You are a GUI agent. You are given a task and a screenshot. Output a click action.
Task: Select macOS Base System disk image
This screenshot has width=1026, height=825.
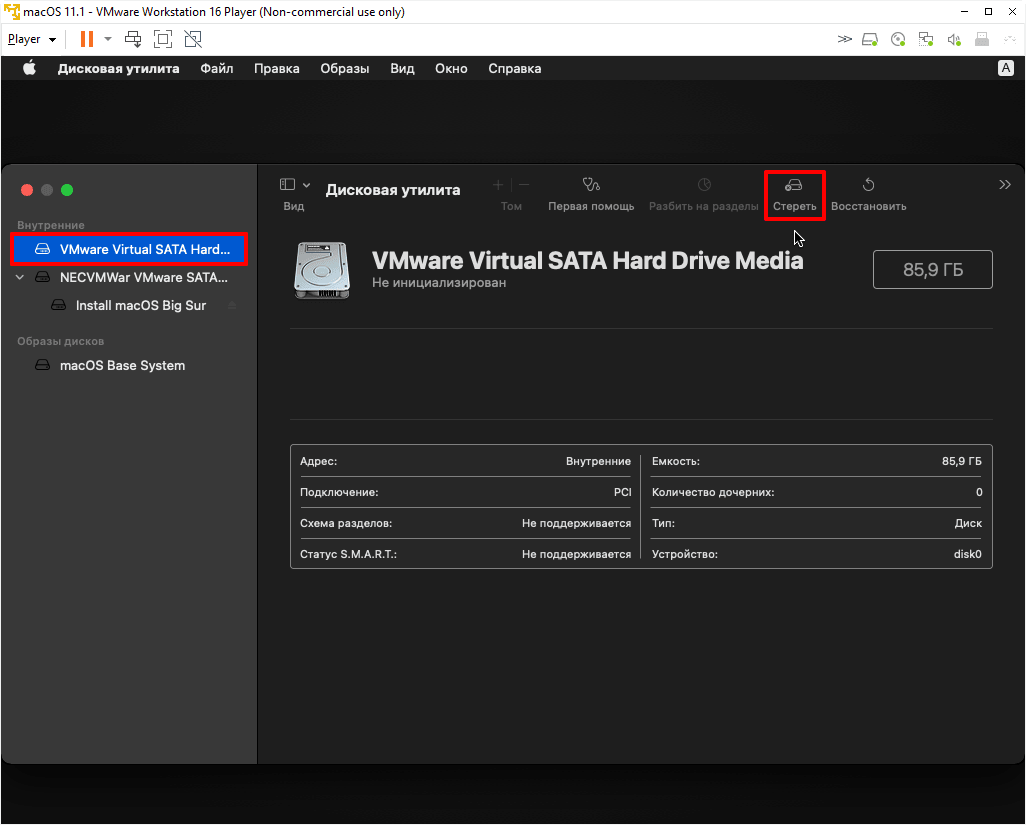pos(122,365)
